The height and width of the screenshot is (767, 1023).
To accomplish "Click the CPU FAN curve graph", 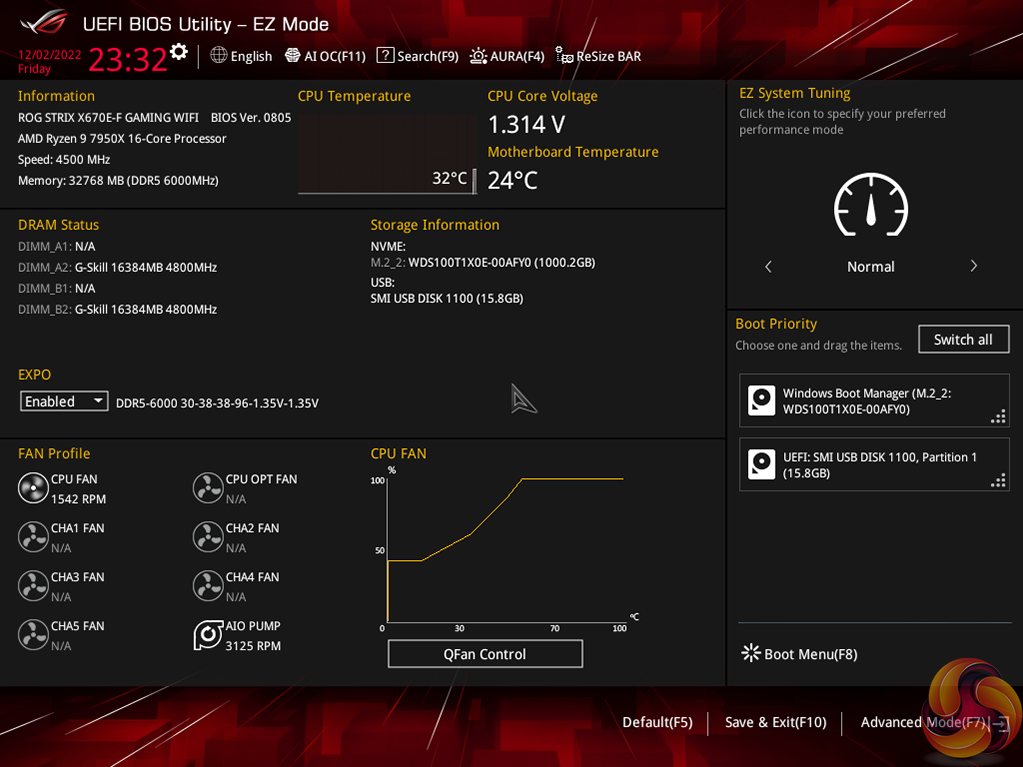I will 506,549.
